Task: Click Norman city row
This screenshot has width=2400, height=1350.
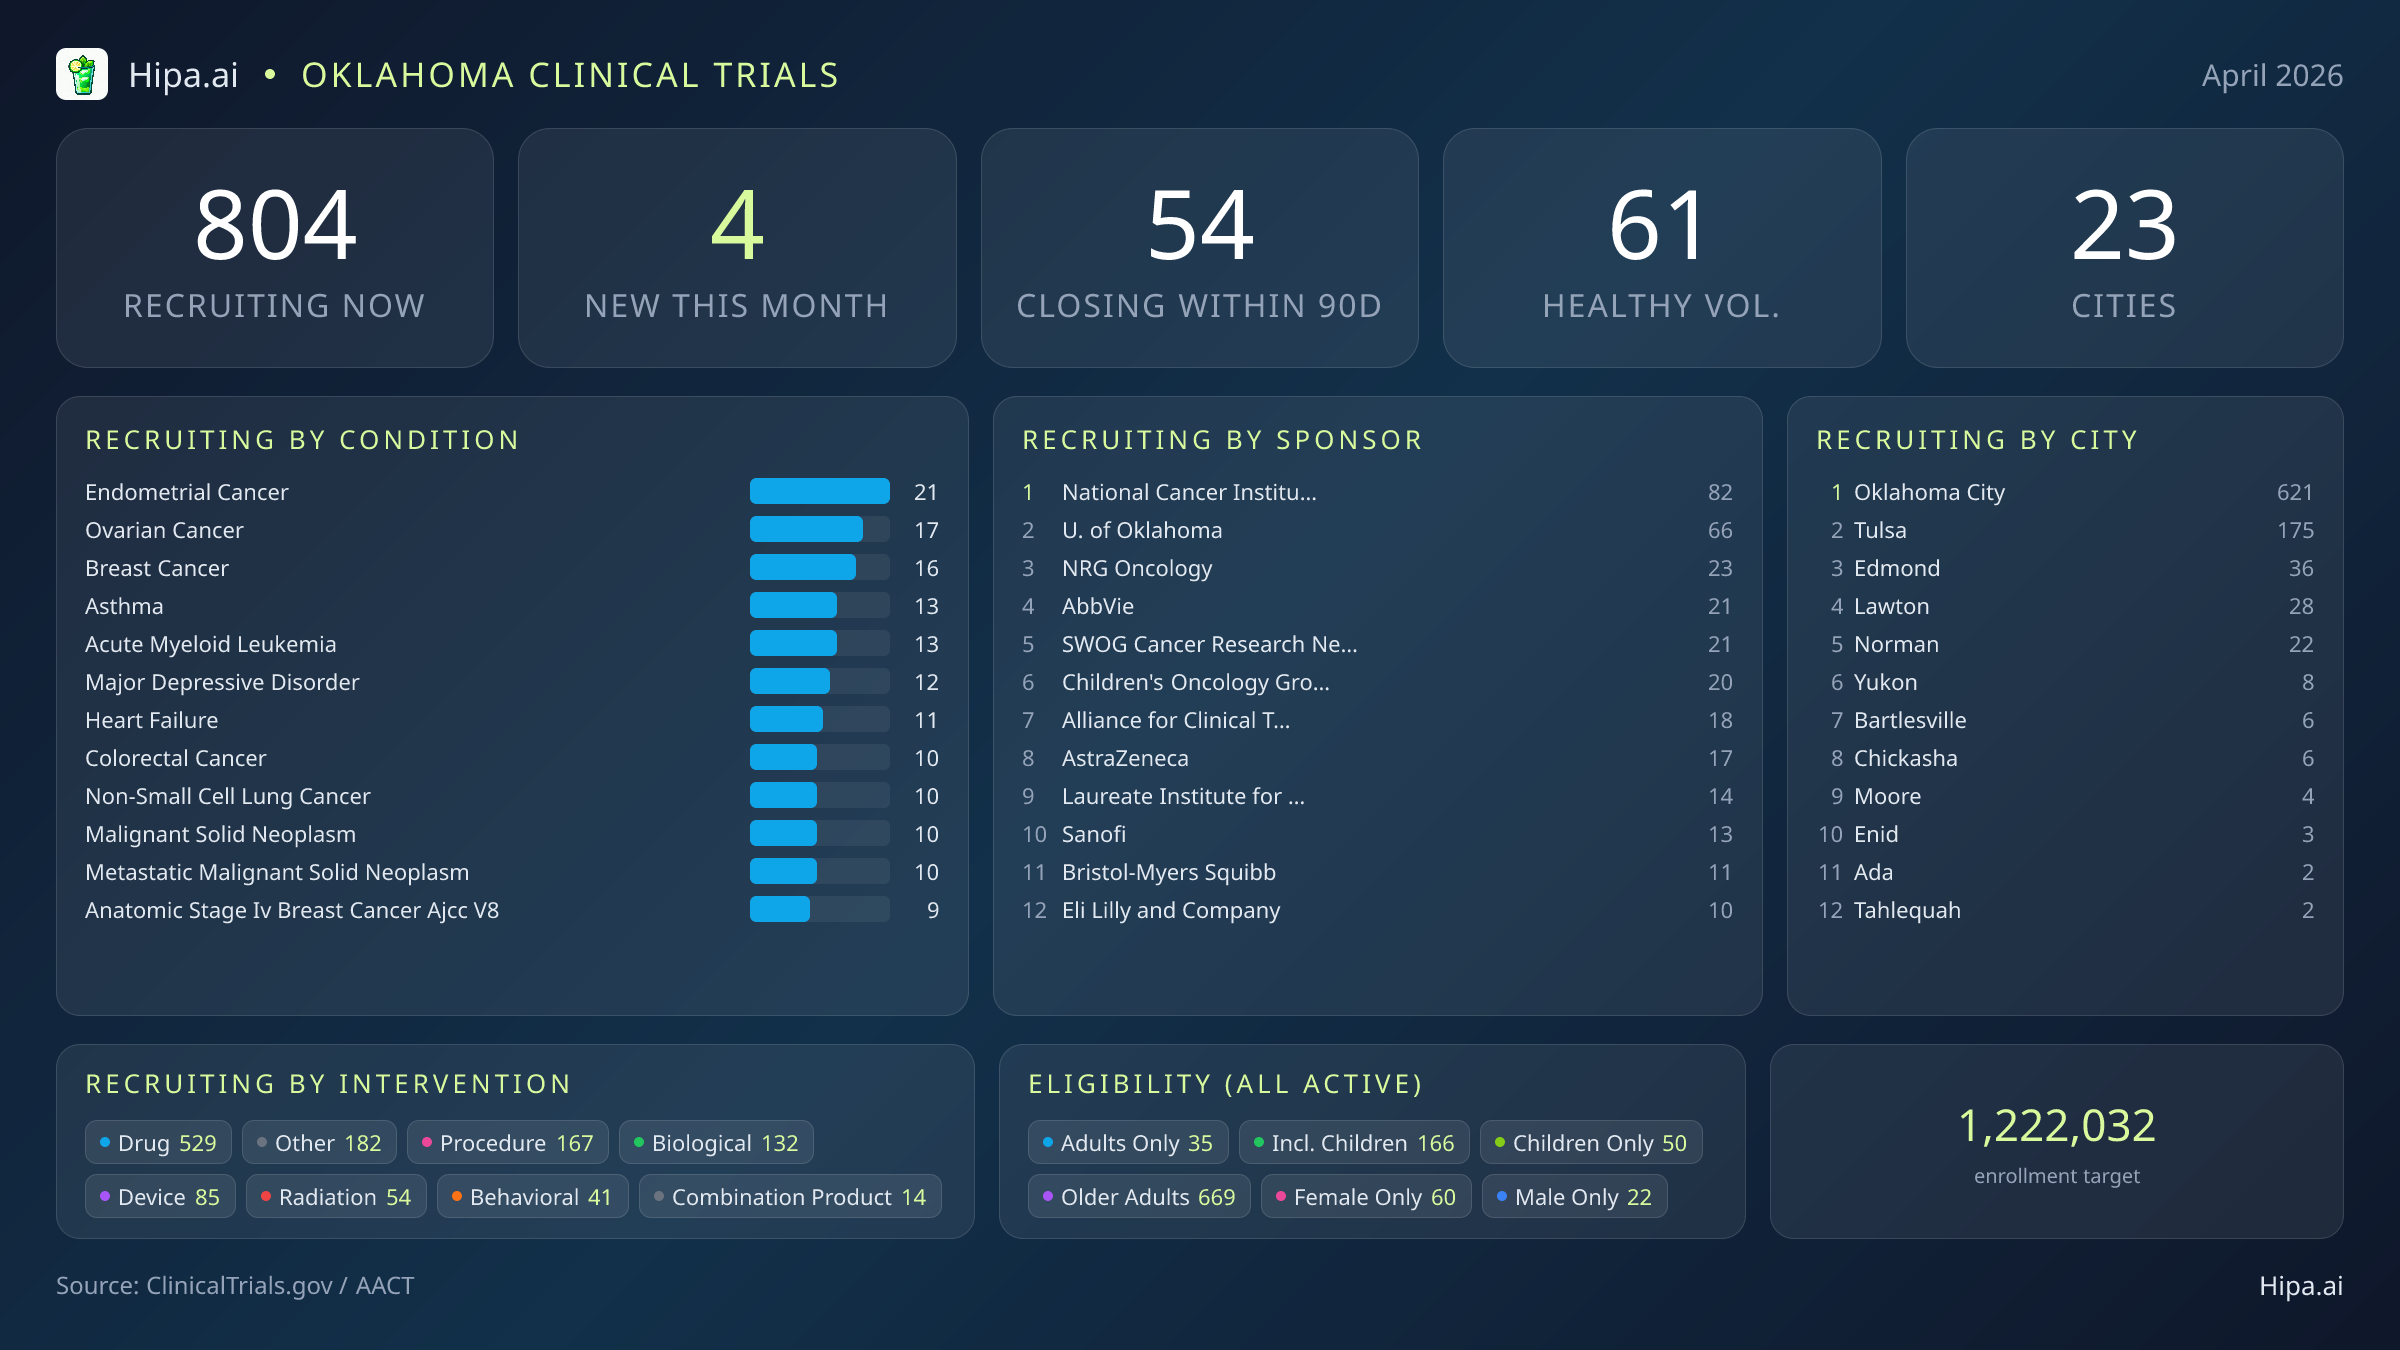Action: tap(2065, 644)
